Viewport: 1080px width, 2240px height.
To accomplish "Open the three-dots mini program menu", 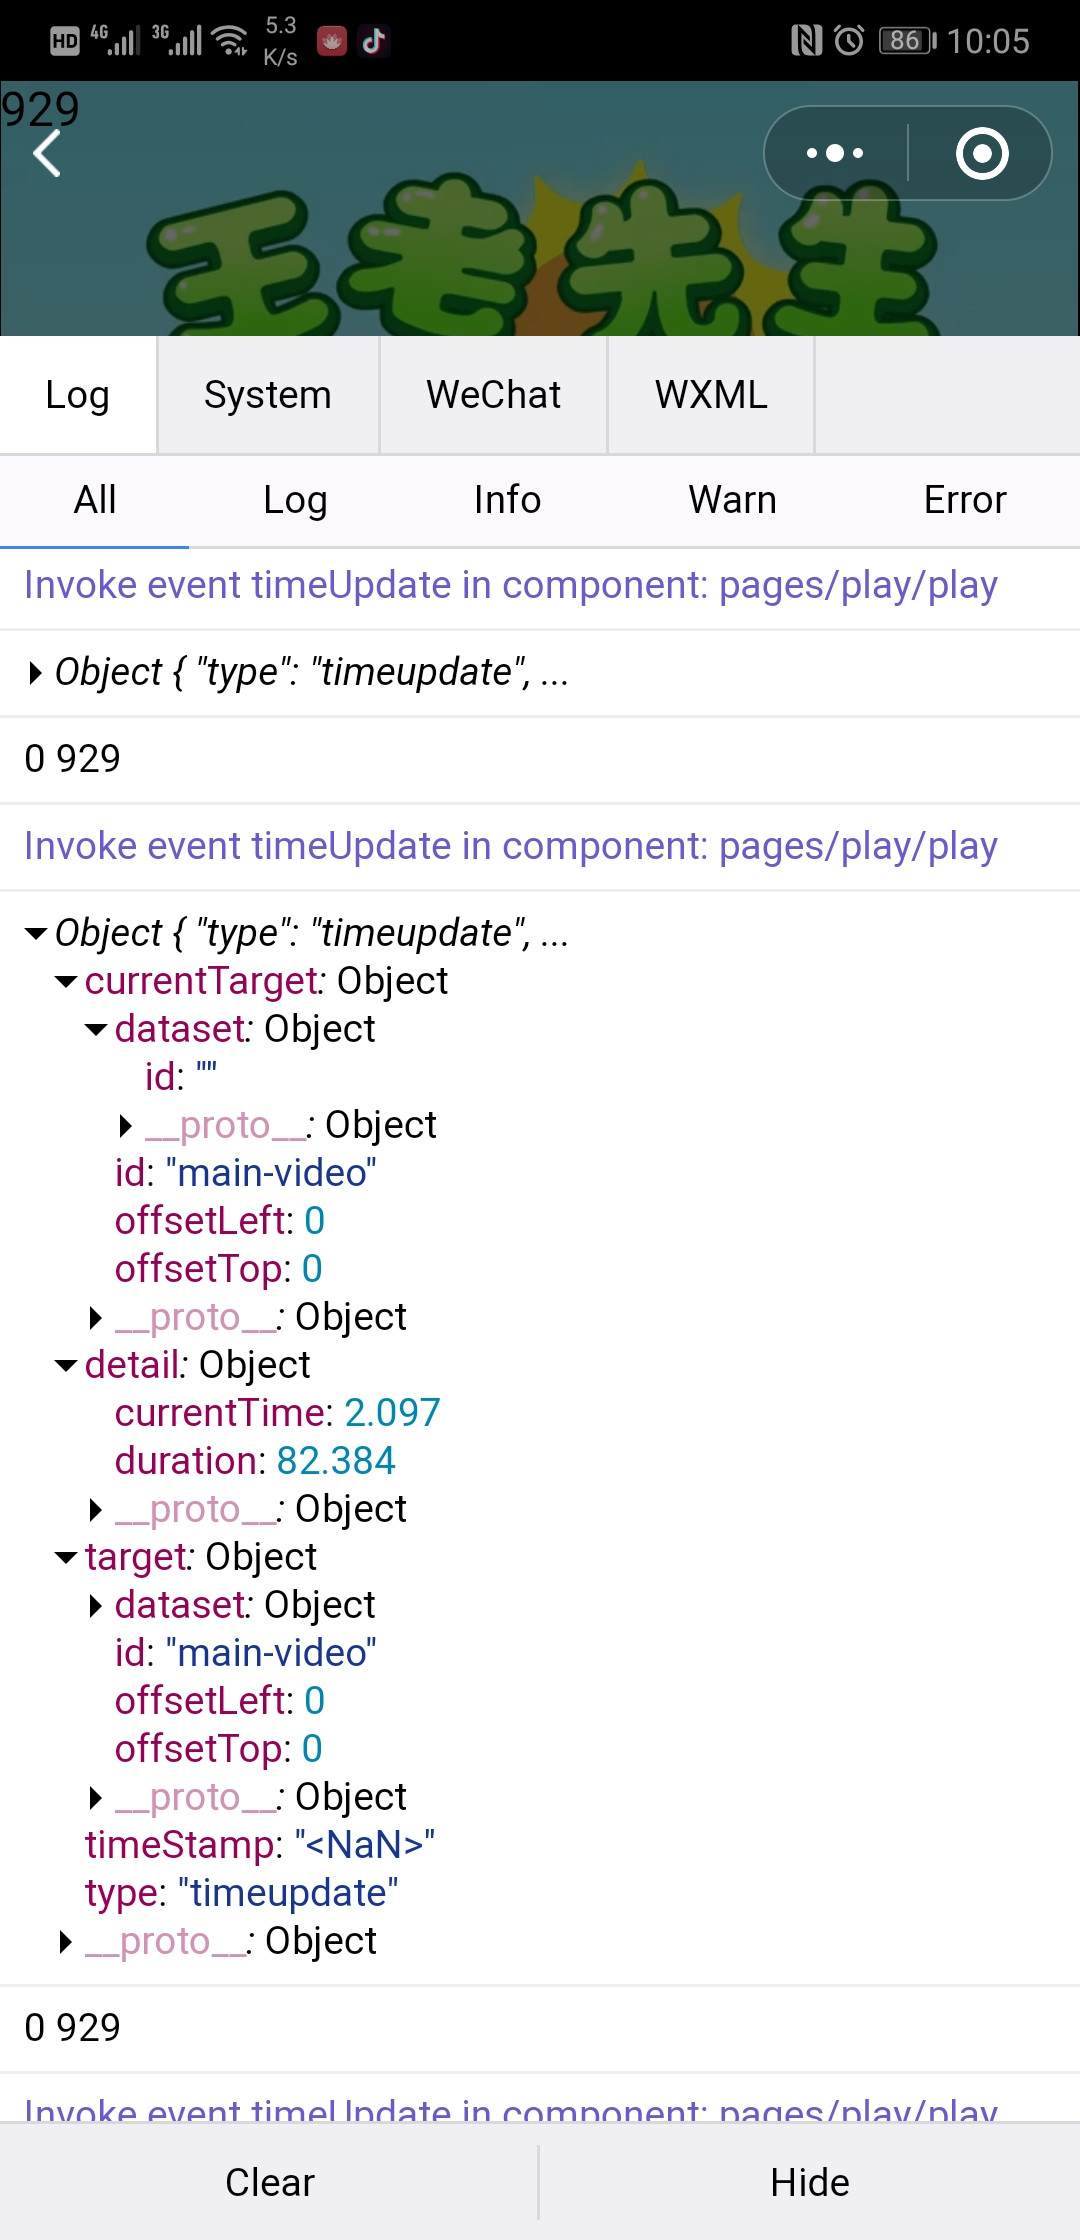I will [835, 153].
